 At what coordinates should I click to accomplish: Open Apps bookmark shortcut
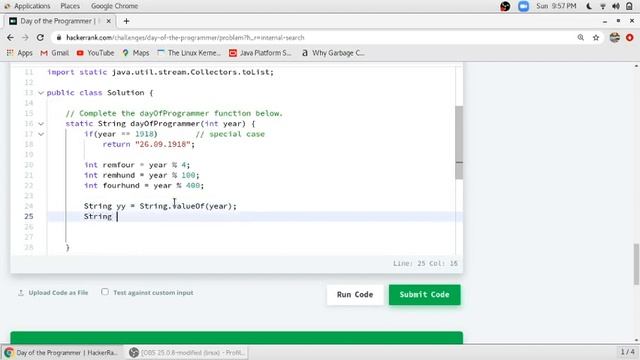20,53
